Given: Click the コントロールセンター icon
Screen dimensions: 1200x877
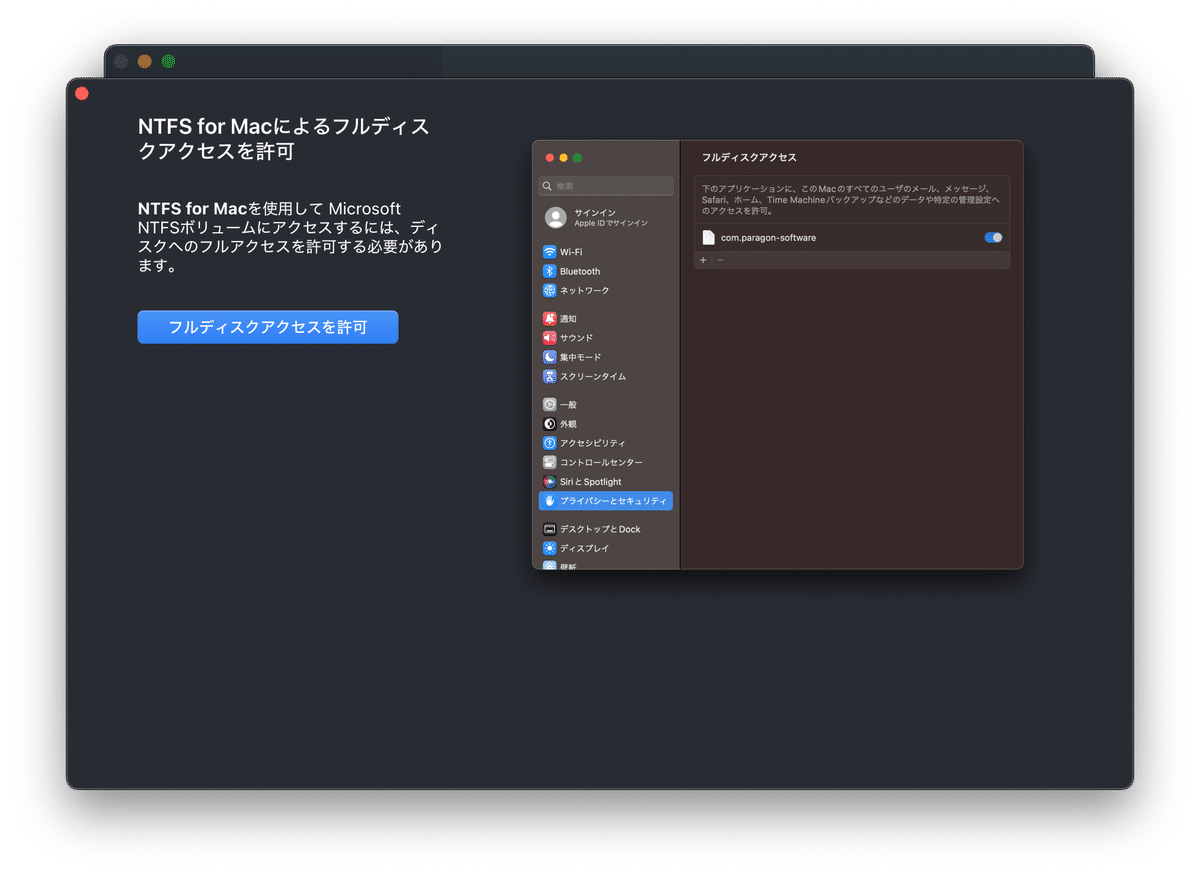Looking at the screenshot, I should click(549, 462).
